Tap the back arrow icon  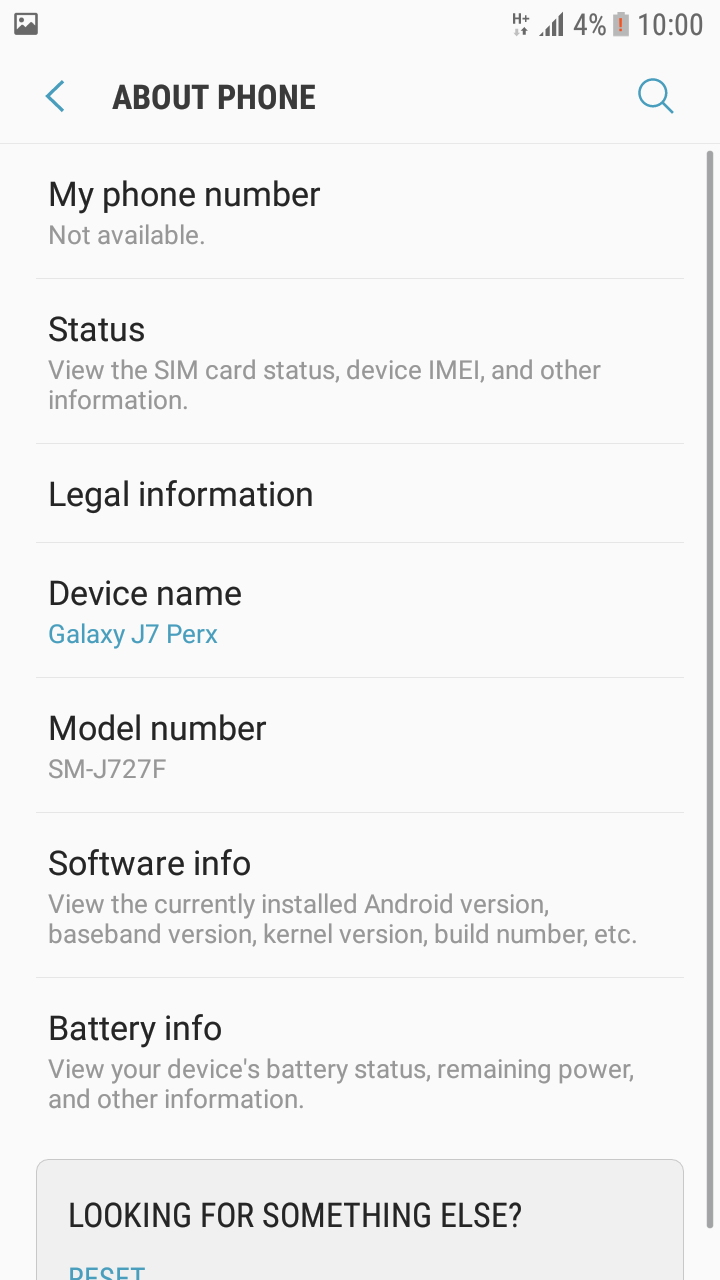tap(55, 97)
